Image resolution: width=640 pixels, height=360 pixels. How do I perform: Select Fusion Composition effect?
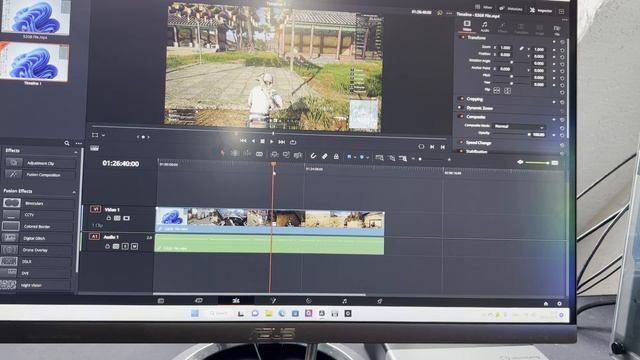pos(40,174)
